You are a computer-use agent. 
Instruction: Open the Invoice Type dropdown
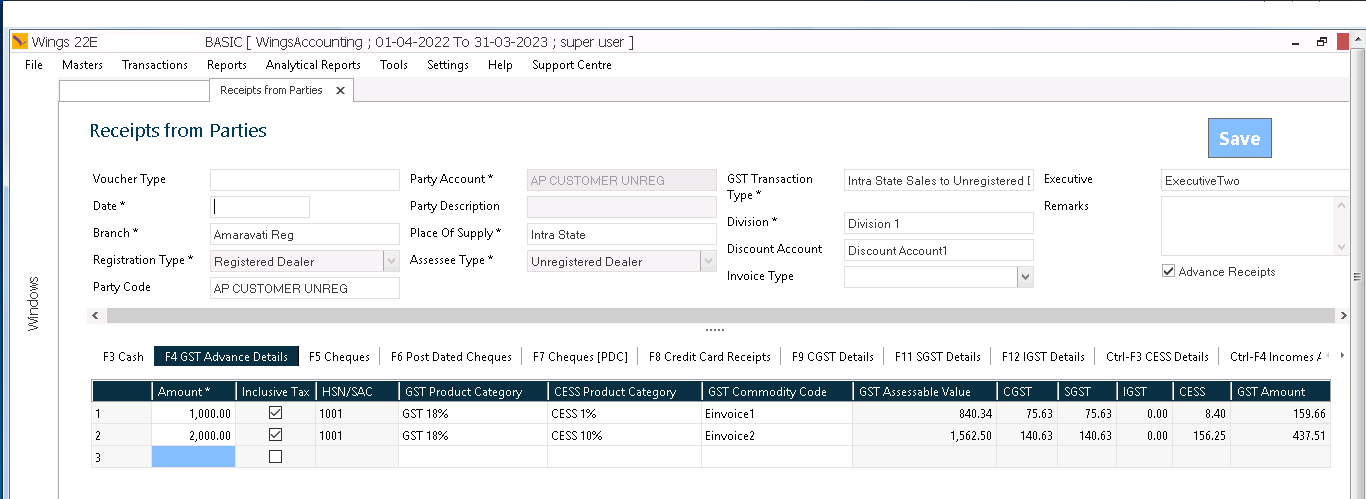point(1025,277)
